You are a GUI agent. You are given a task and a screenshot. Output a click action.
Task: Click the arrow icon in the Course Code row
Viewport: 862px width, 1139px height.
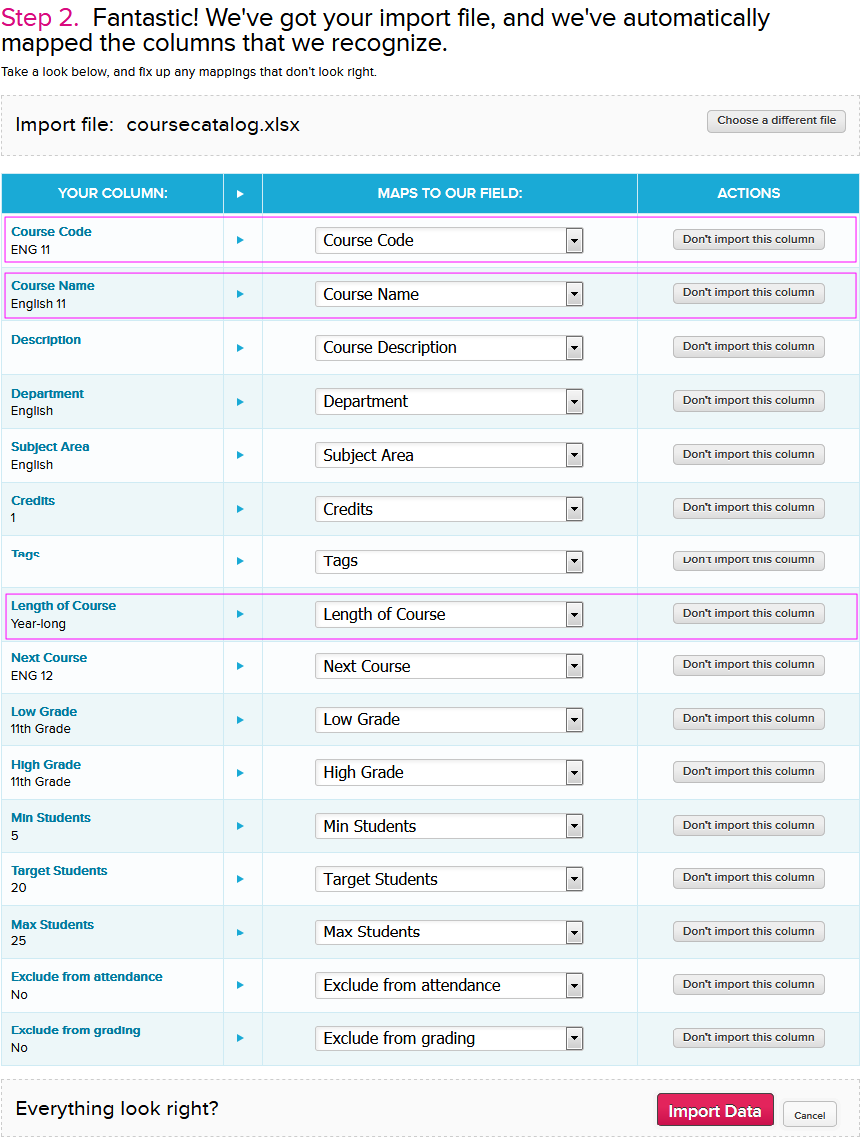[240, 240]
